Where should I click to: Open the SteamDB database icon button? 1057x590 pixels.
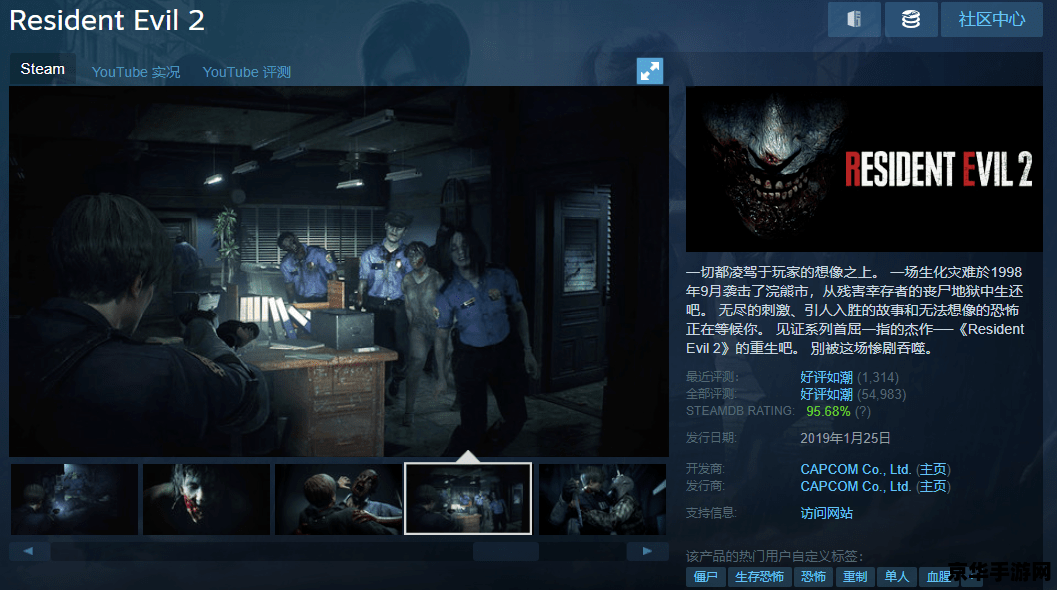point(911,19)
